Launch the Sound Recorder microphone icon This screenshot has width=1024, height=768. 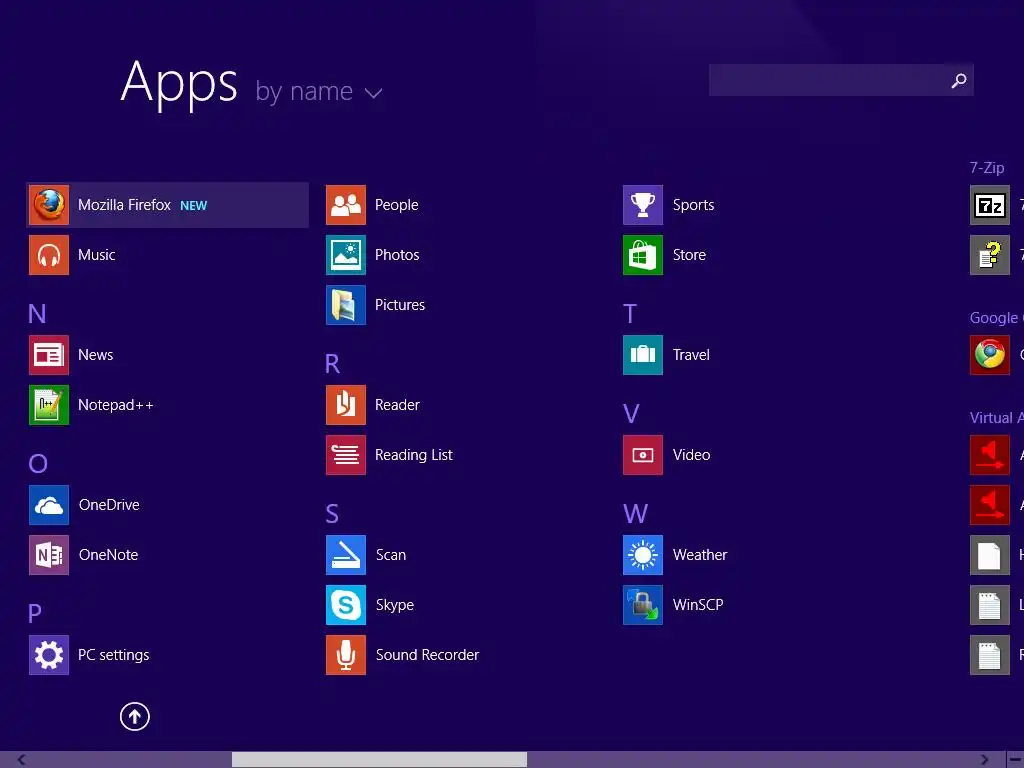346,655
